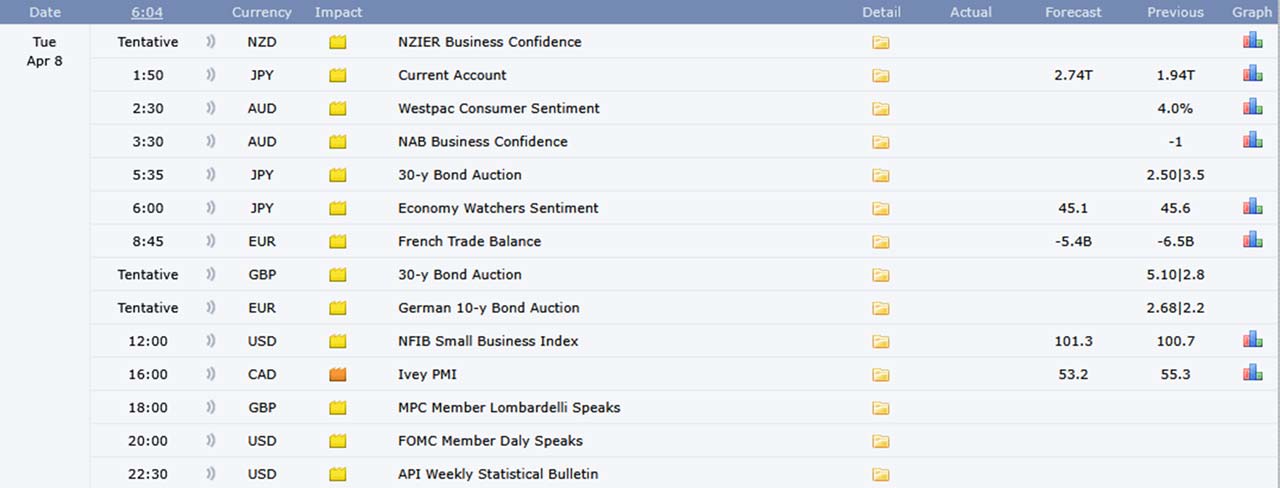Show graph for NFIB Small Business Index

click(1252, 340)
